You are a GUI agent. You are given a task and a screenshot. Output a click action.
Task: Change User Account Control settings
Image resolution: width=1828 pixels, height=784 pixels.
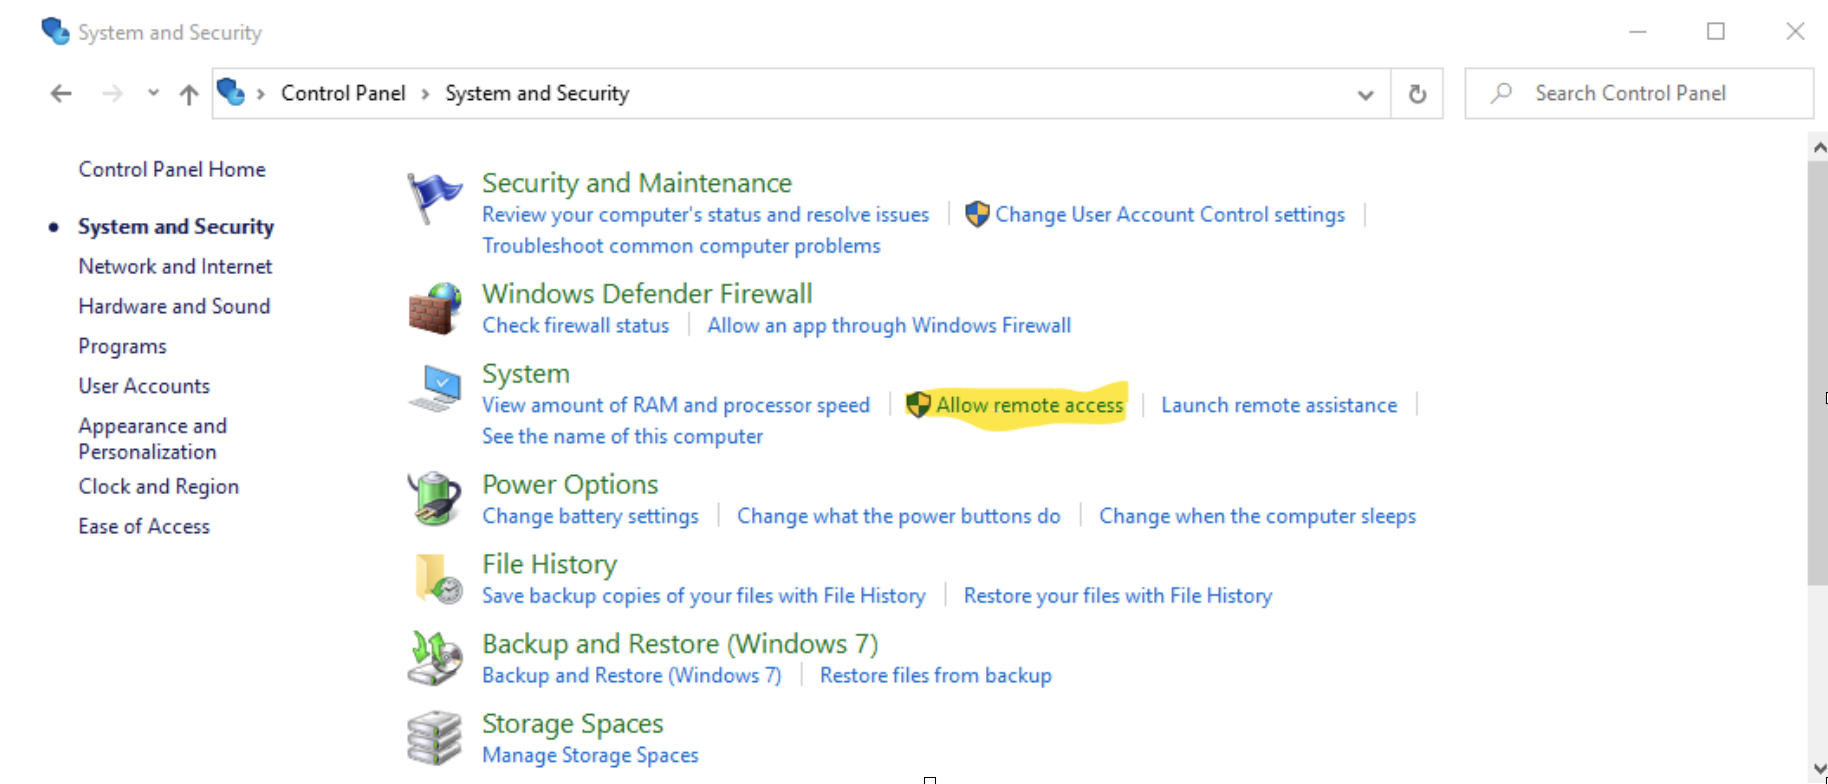pyautogui.click(x=1170, y=214)
